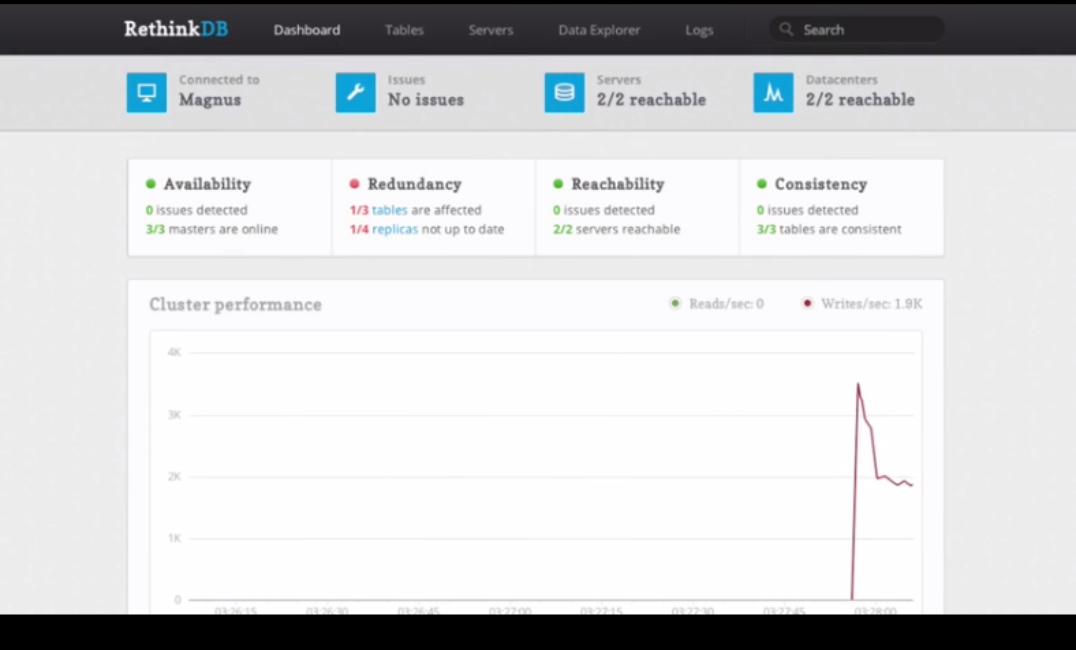This screenshot has width=1076, height=650.
Task: Click the wrench Issues icon
Action: click(355, 92)
